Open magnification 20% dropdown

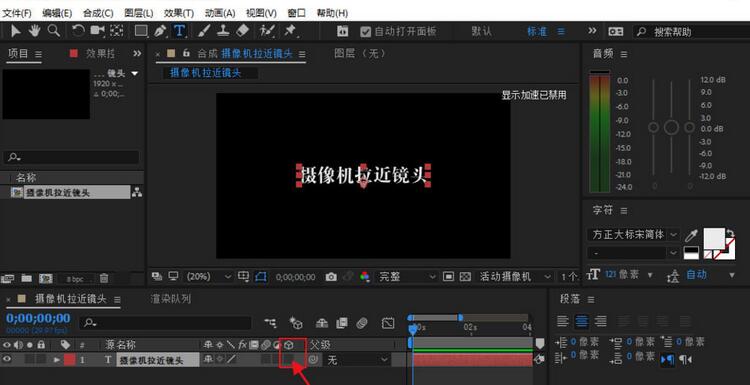pos(208,276)
